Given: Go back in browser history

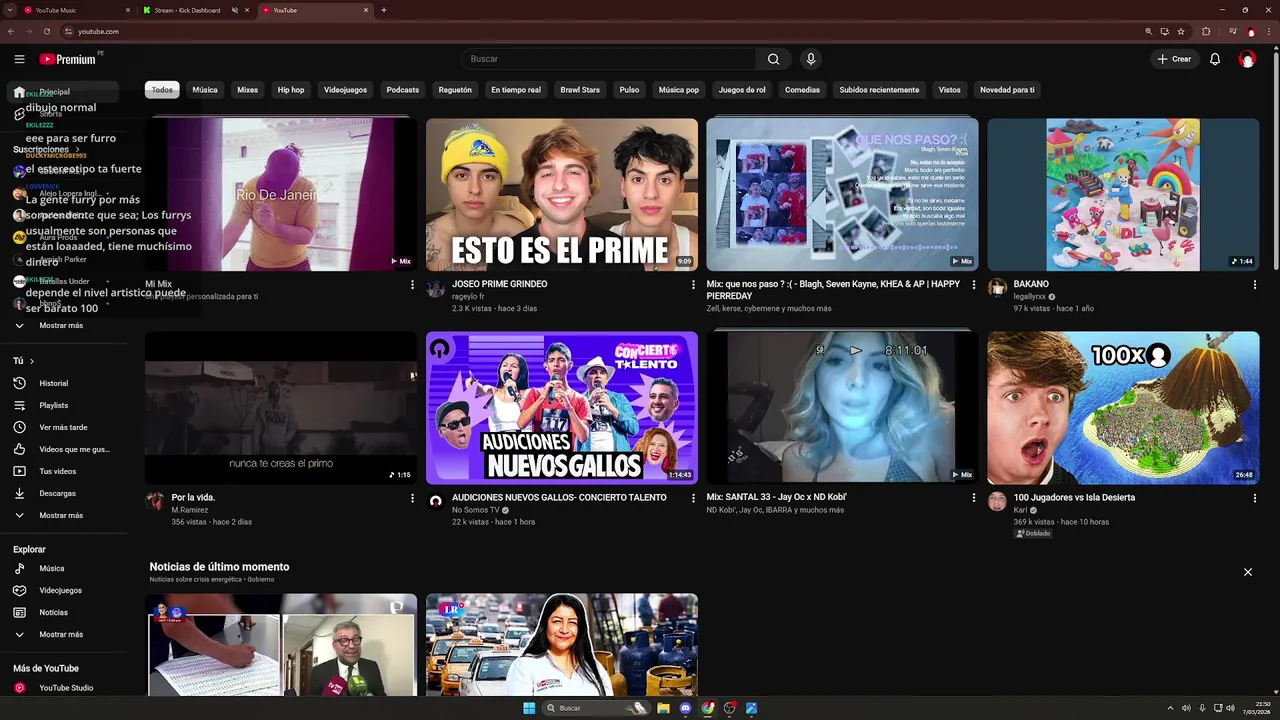Looking at the screenshot, I should click(x=11, y=31).
